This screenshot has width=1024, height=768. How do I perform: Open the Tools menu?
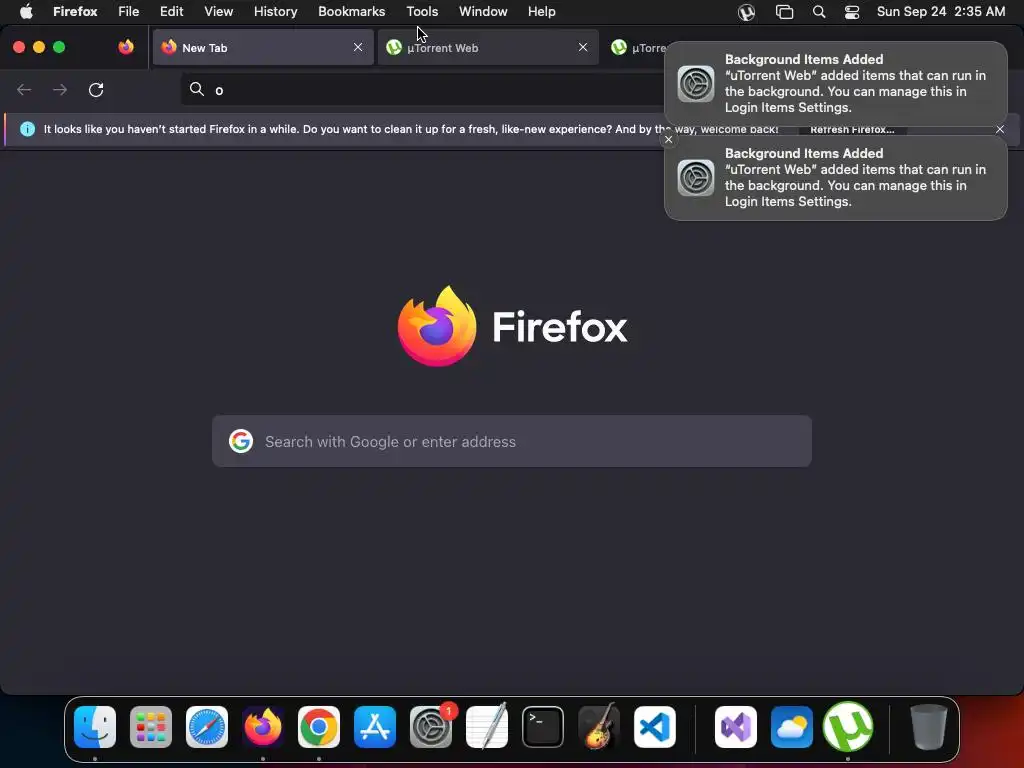[x=422, y=12]
